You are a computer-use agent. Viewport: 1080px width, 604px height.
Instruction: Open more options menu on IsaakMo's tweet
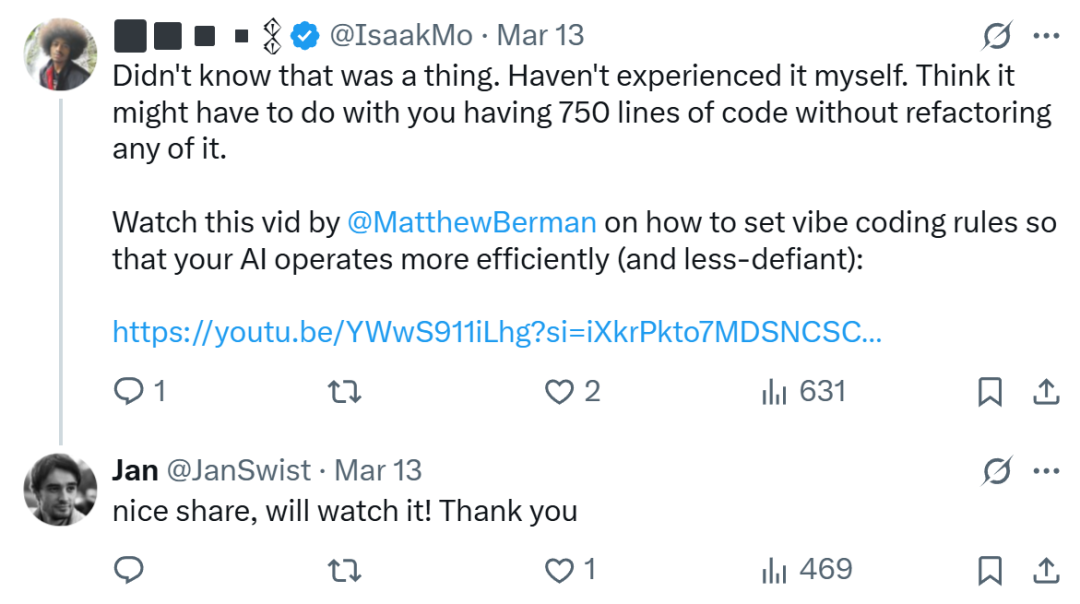(1046, 36)
